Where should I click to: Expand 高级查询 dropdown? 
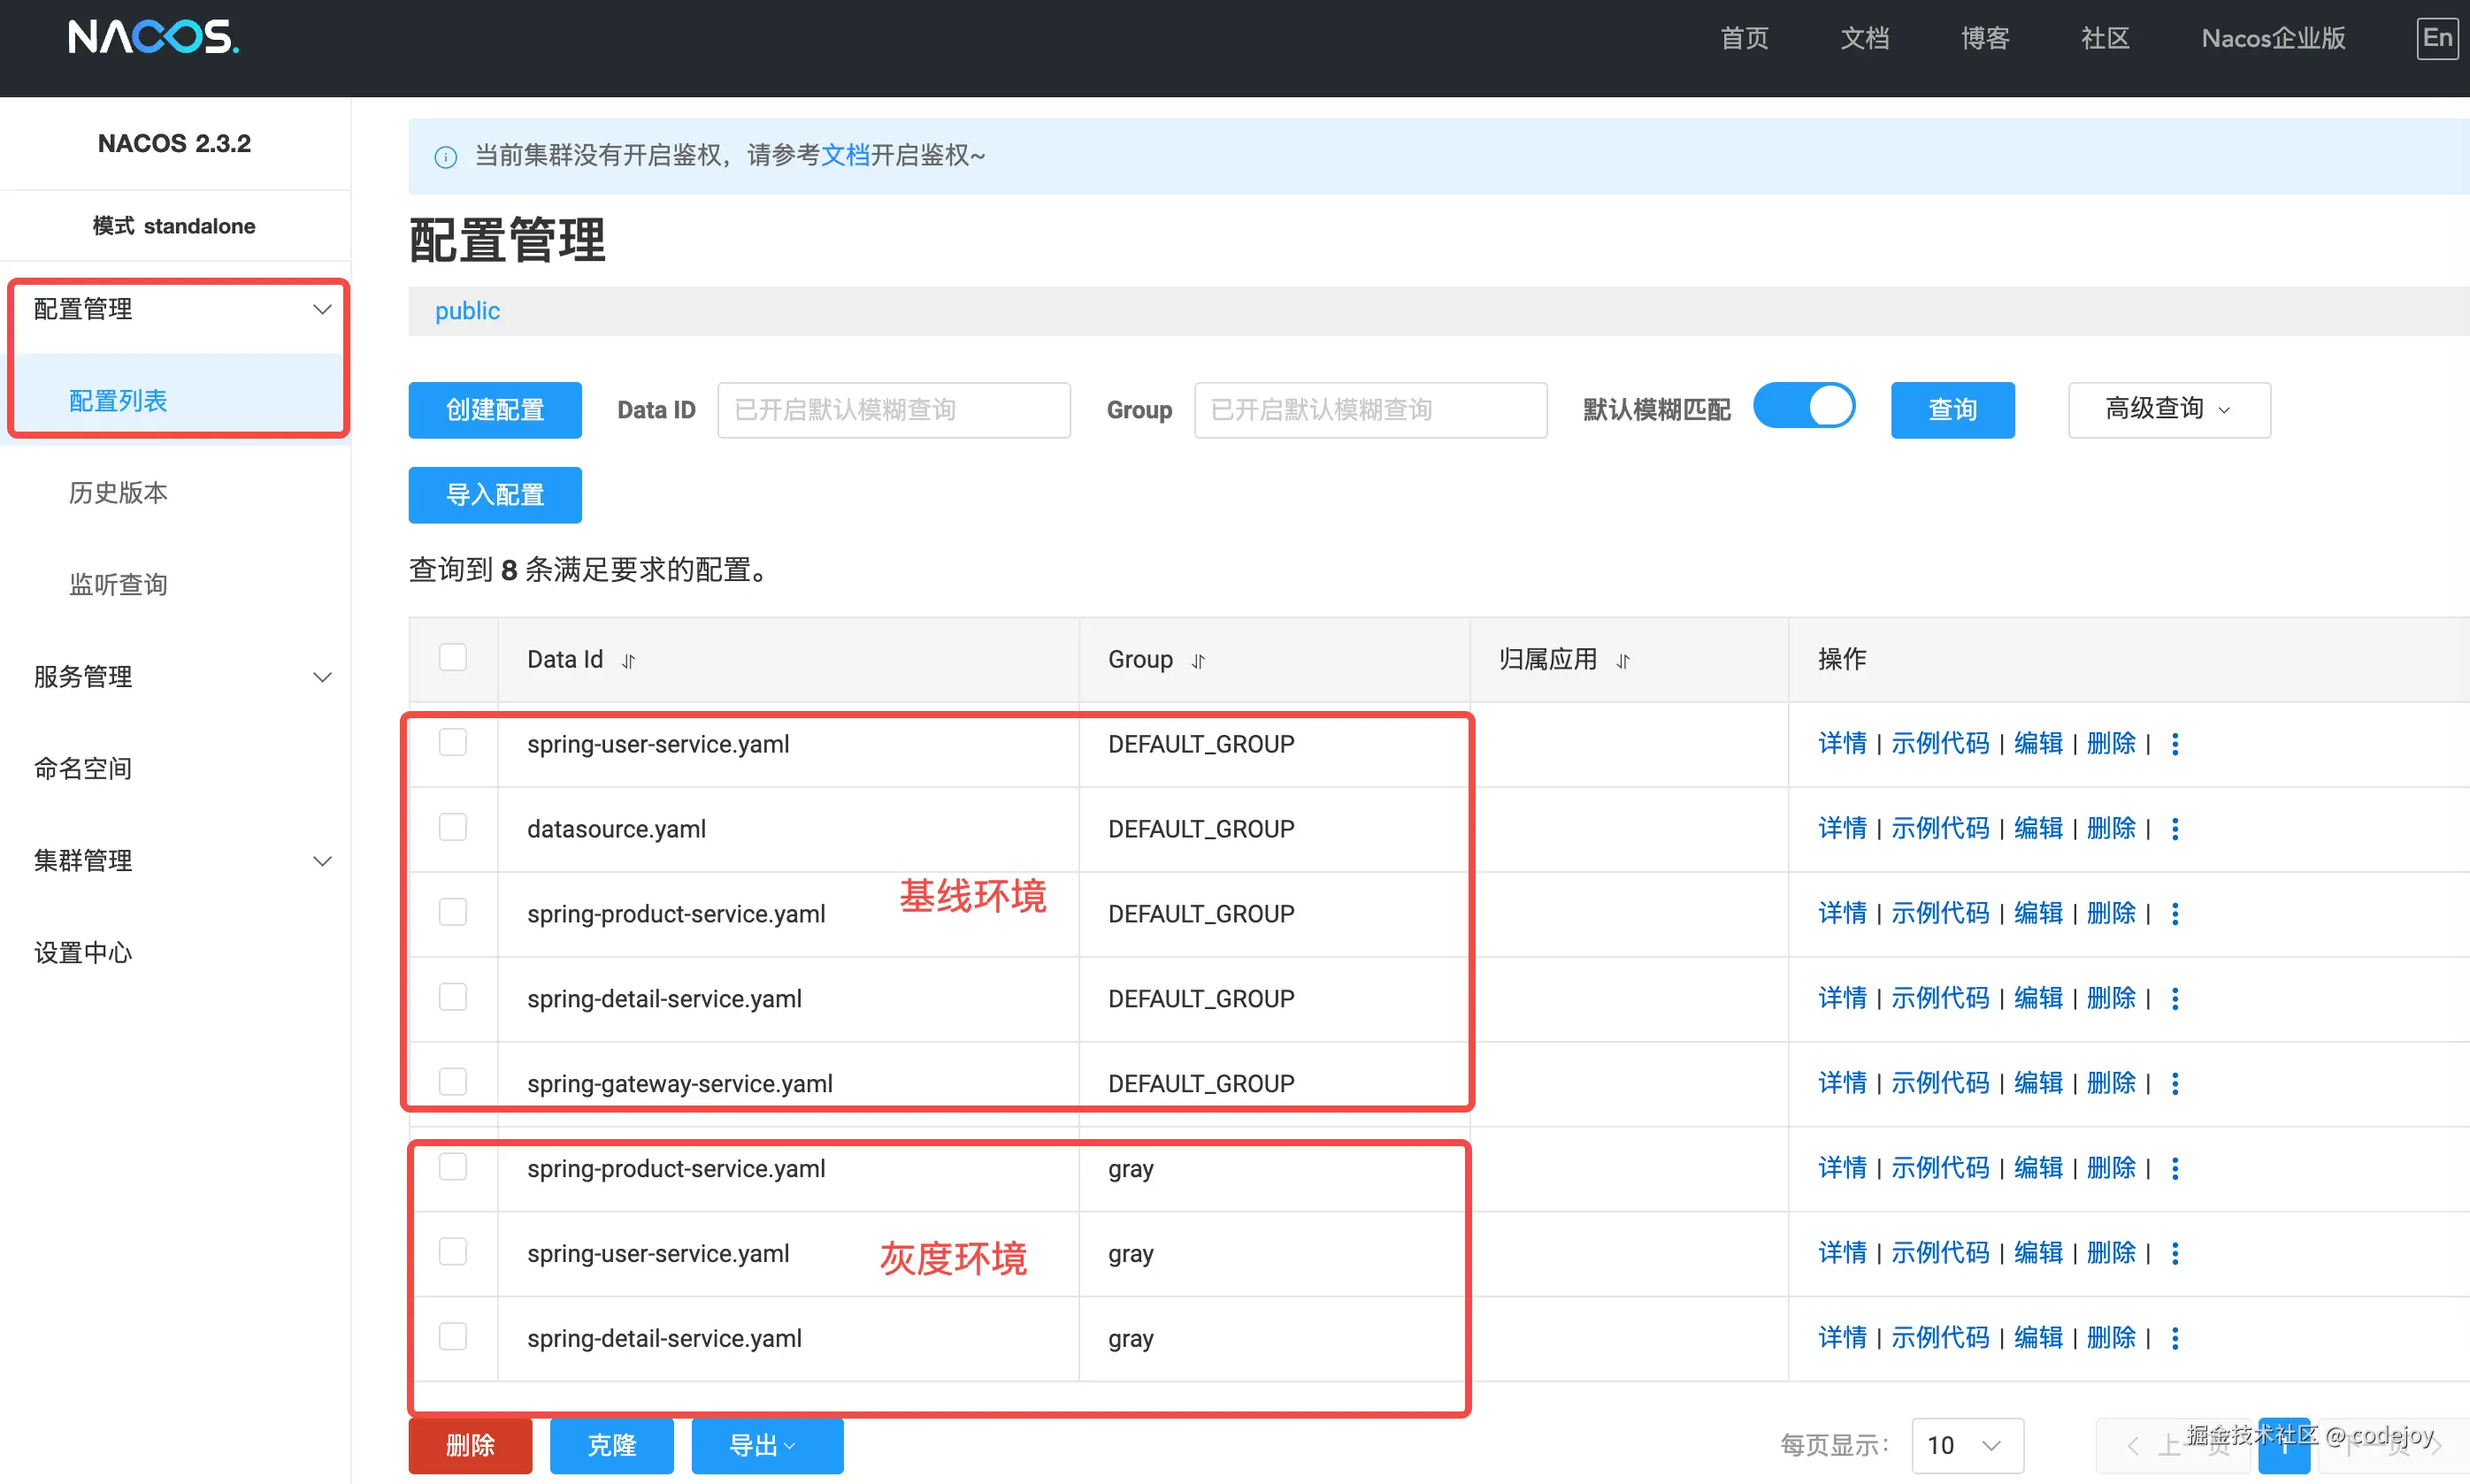tap(2168, 410)
